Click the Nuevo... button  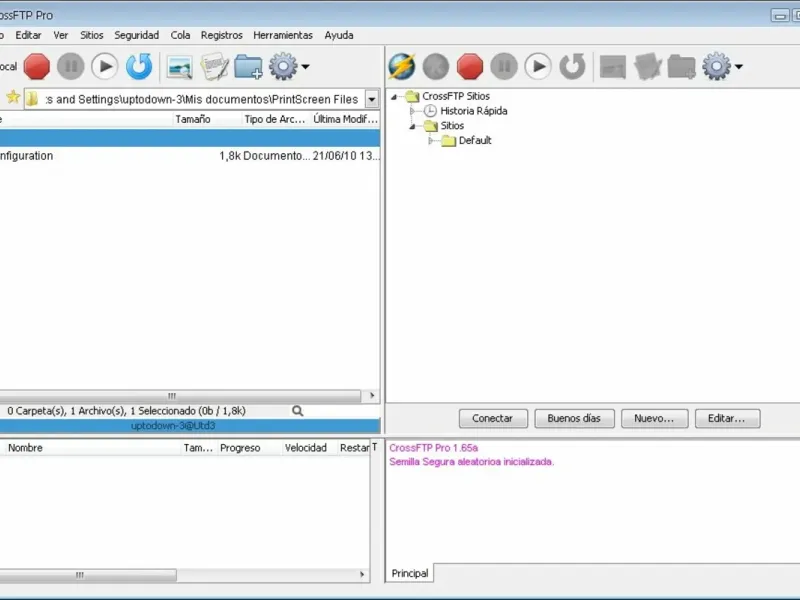click(x=654, y=418)
